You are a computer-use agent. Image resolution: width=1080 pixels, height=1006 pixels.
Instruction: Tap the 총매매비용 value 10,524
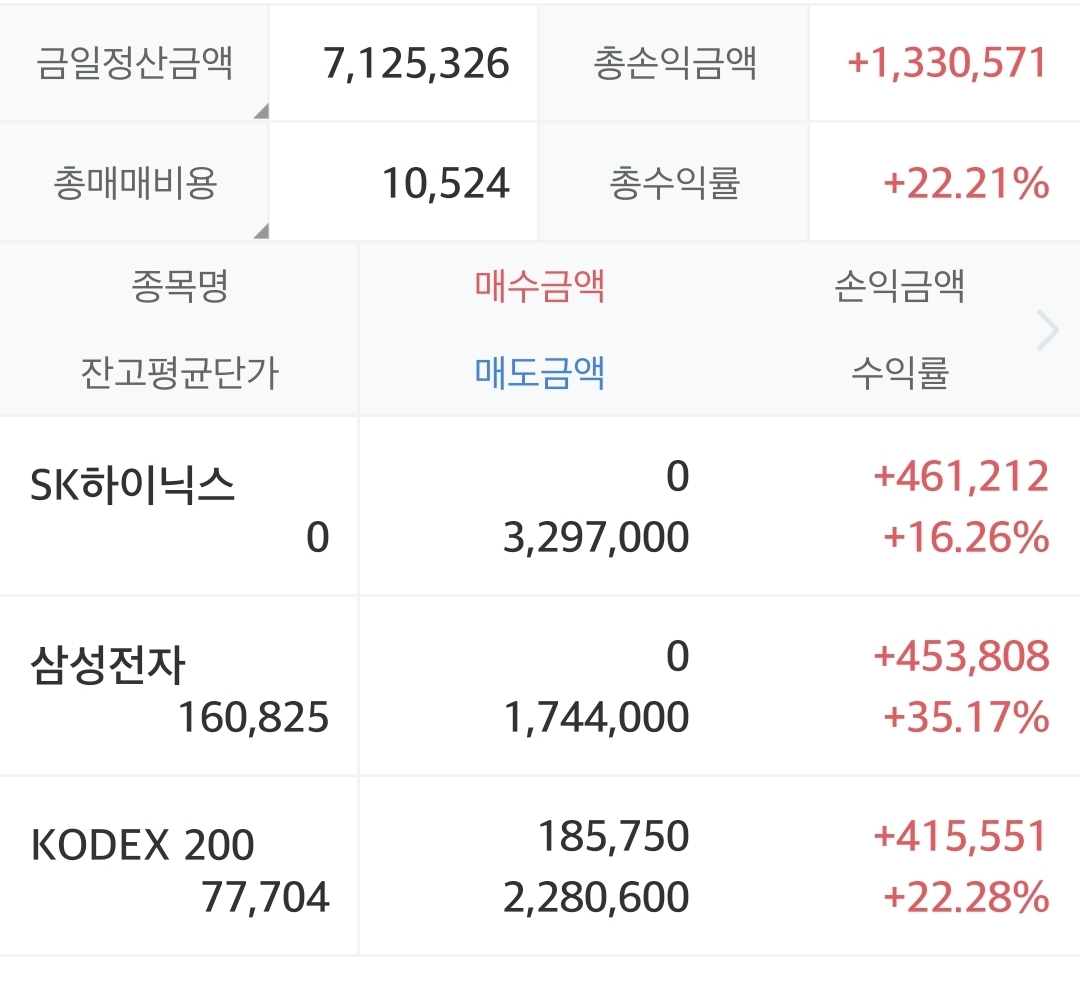(x=446, y=183)
